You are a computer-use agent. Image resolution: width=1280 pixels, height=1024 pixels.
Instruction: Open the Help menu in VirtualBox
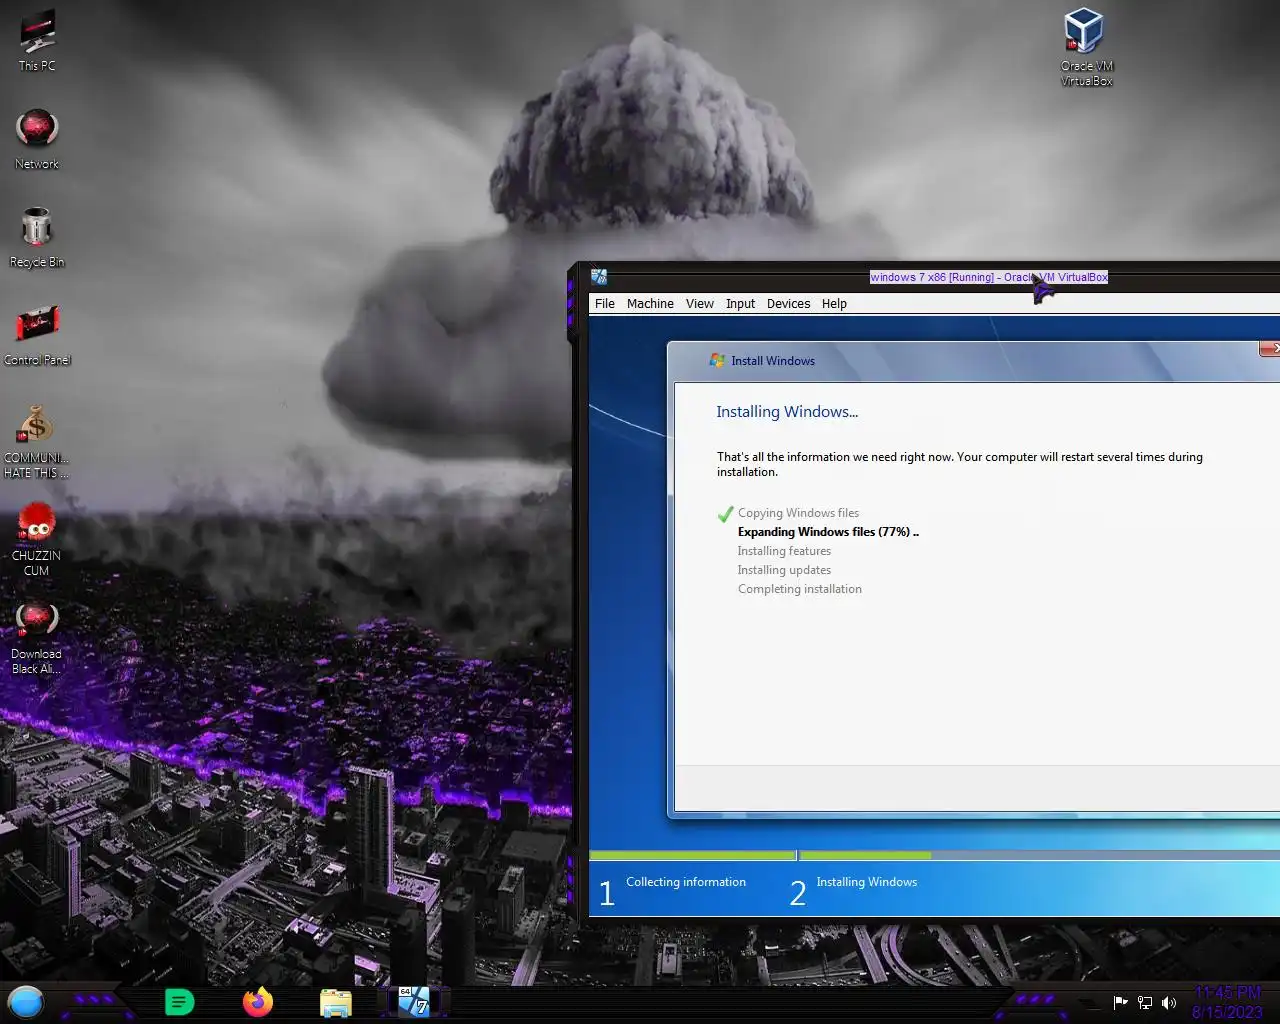click(834, 304)
